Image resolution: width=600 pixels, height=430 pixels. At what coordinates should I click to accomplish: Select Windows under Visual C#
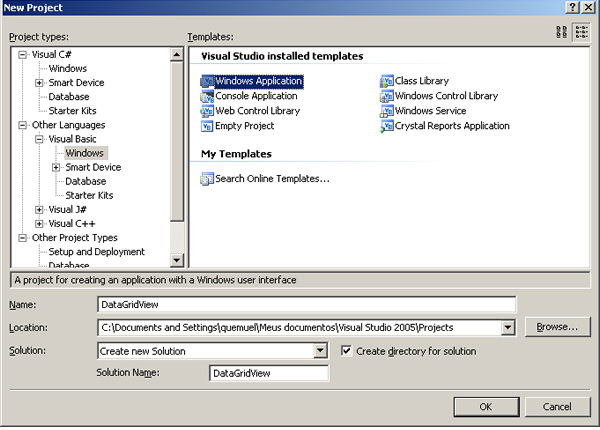tap(68, 68)
